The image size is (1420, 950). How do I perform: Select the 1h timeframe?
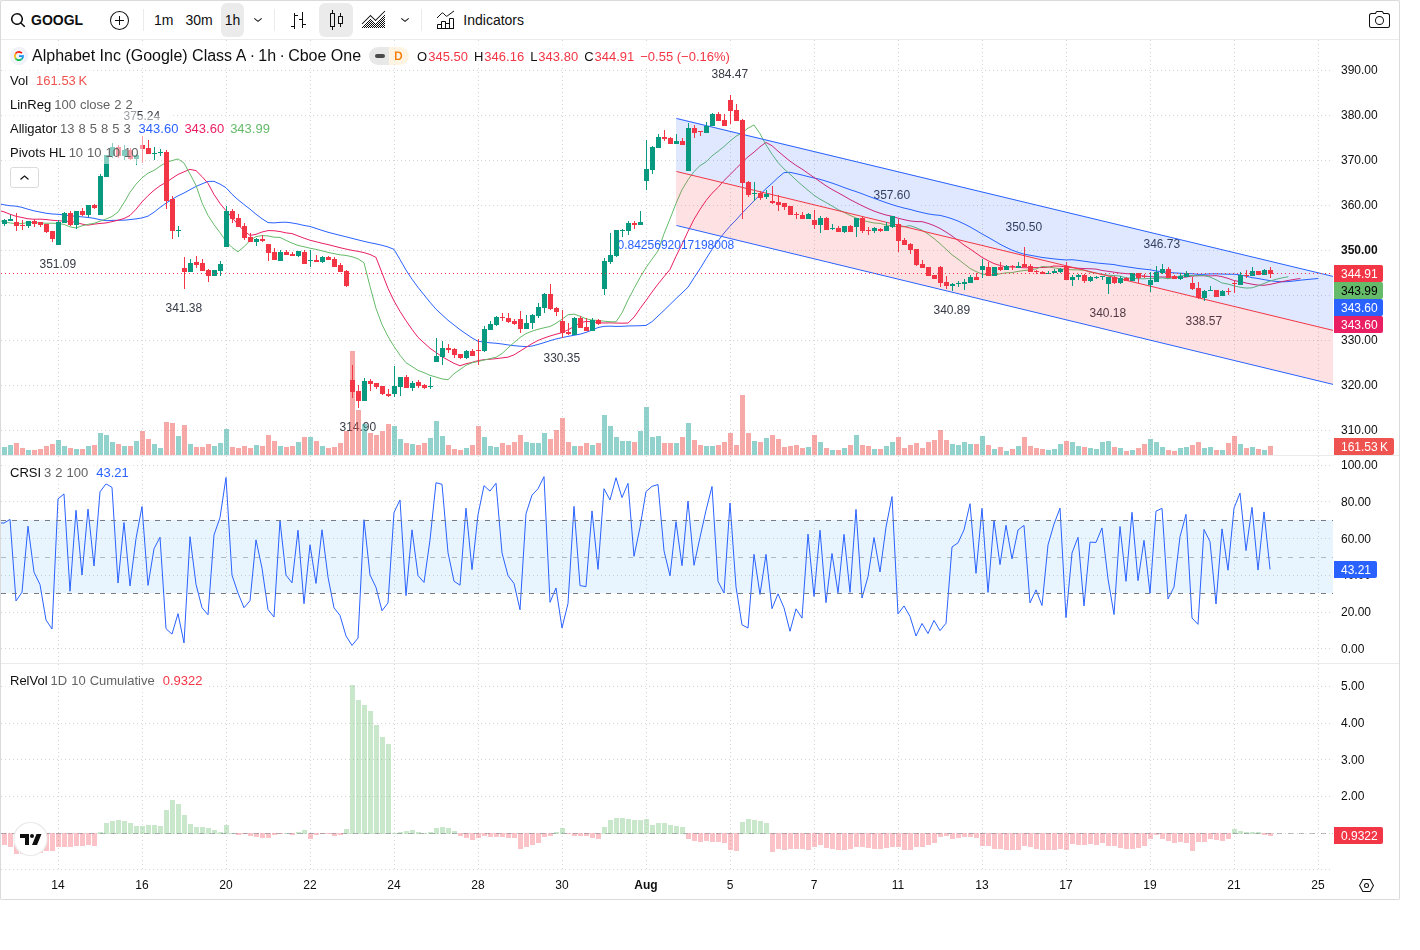click(232, 20)
